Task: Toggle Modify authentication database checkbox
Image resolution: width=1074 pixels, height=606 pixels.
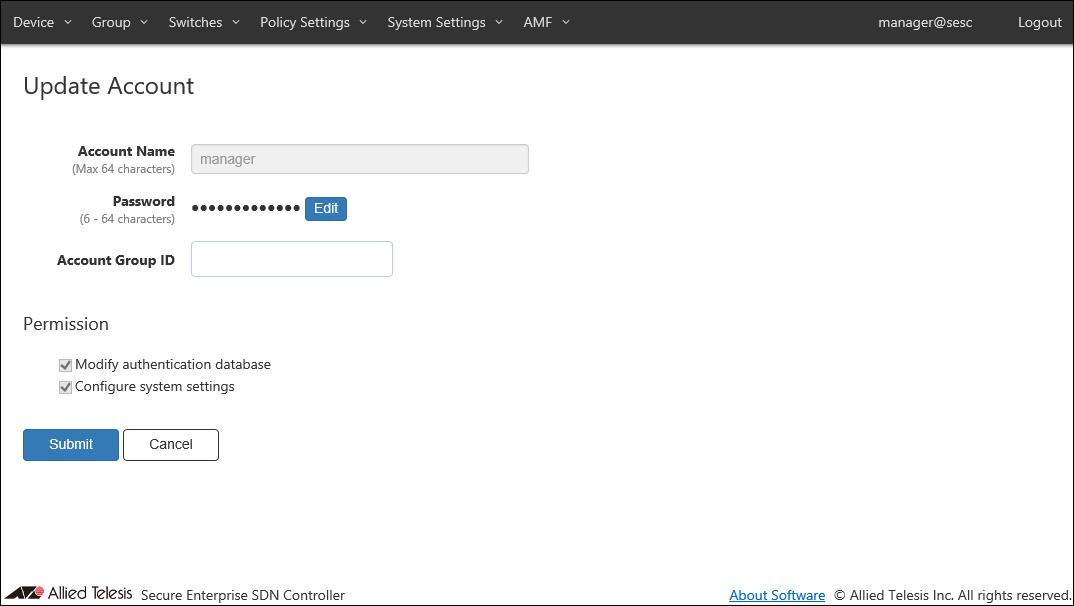Action: point(66,365)
